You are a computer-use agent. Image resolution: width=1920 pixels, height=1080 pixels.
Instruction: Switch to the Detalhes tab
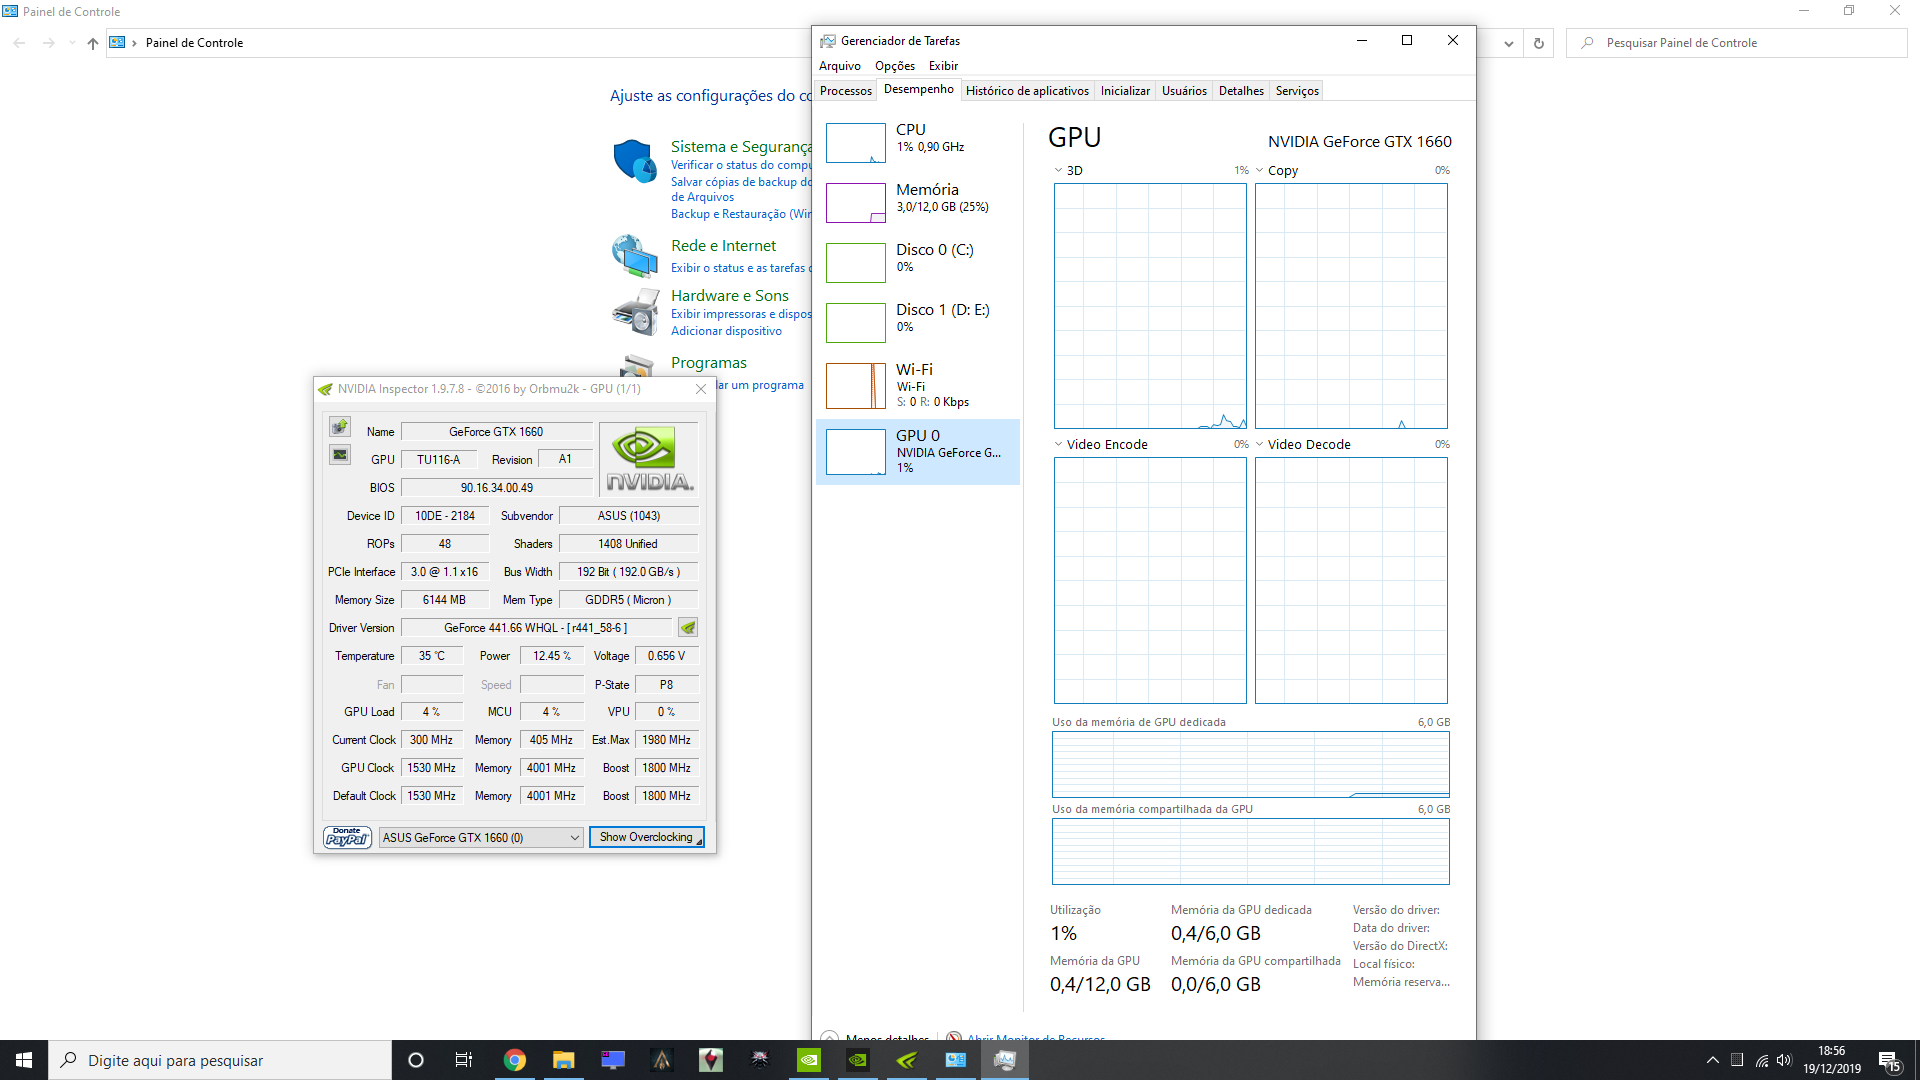[1241, 91]
